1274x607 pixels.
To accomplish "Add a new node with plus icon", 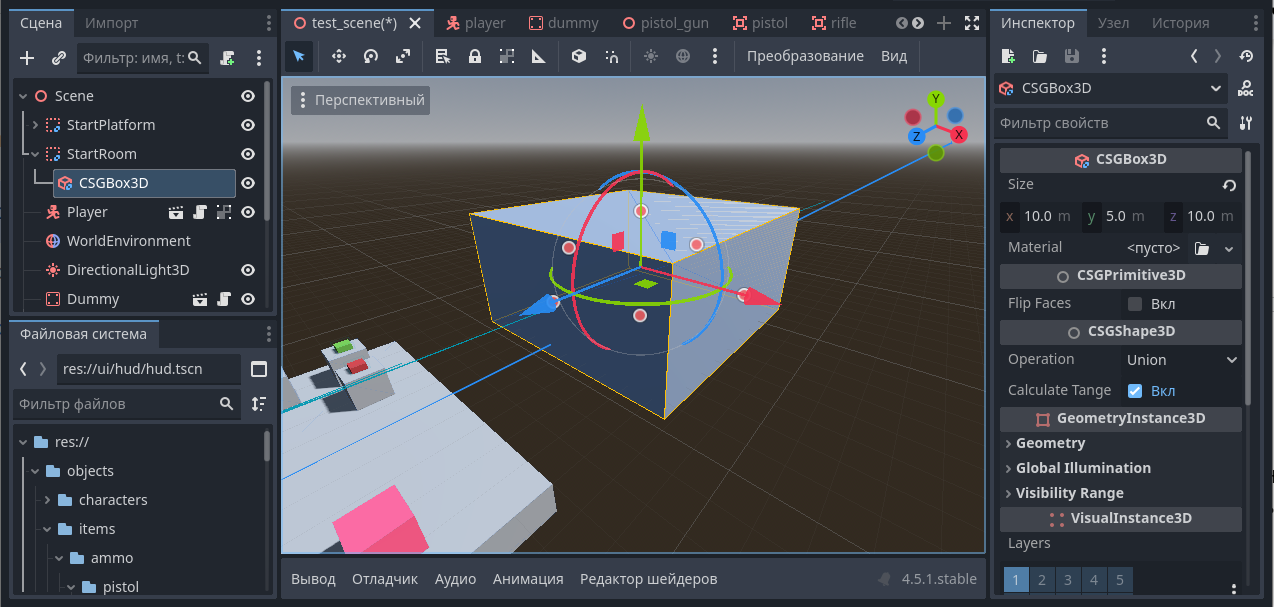I will (27, 58).
